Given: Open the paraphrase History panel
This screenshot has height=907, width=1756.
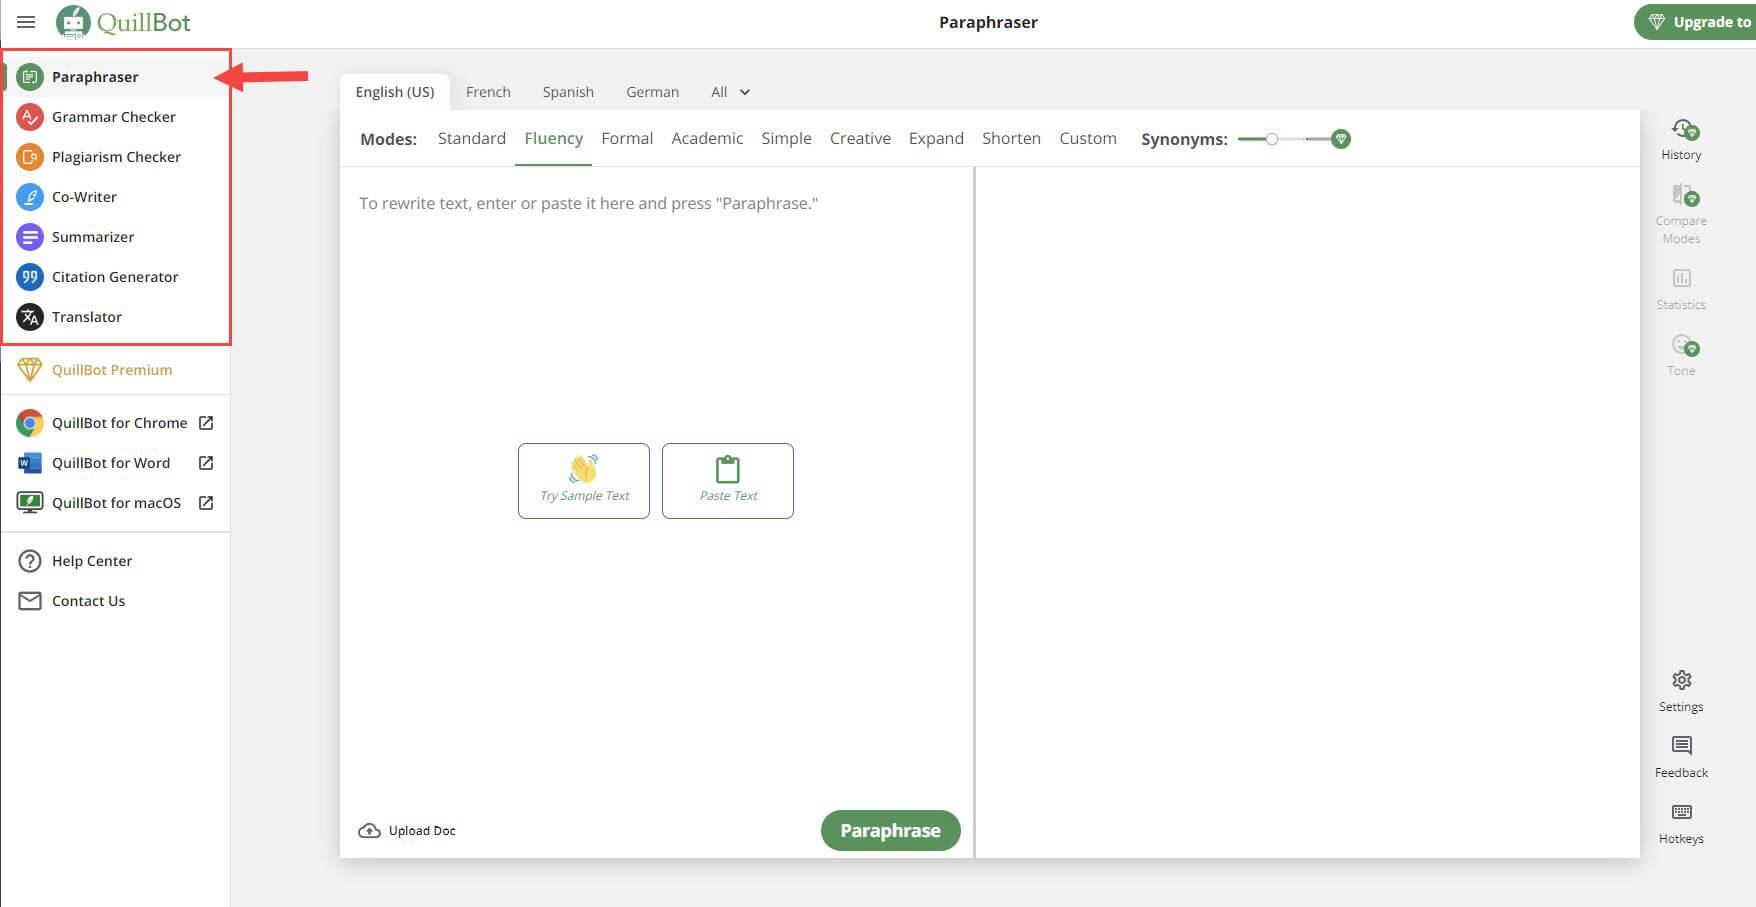Looking at the screenshot, I should click(1681, 138).
